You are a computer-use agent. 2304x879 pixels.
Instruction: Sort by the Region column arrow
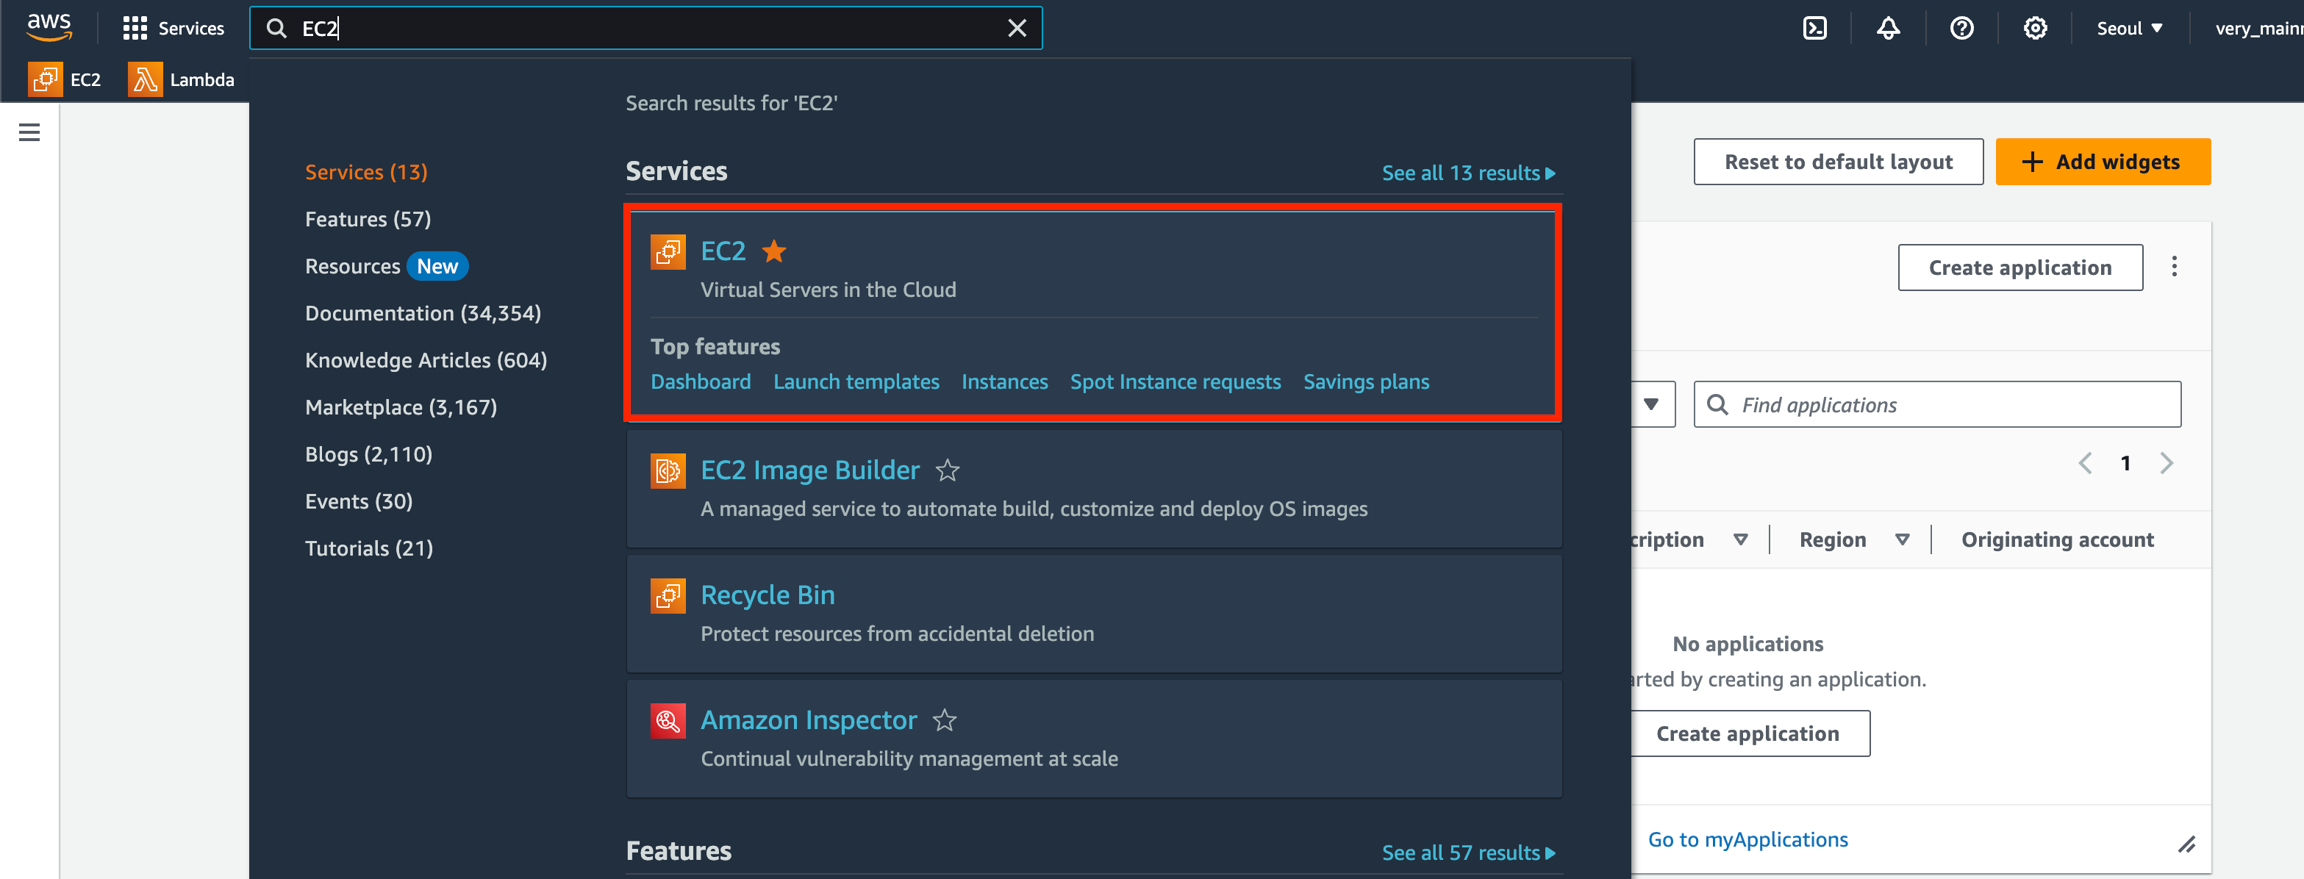pos(1902,540)
